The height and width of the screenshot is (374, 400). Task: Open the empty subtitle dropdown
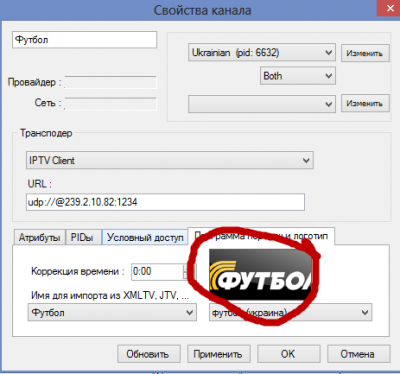[262, 104]
